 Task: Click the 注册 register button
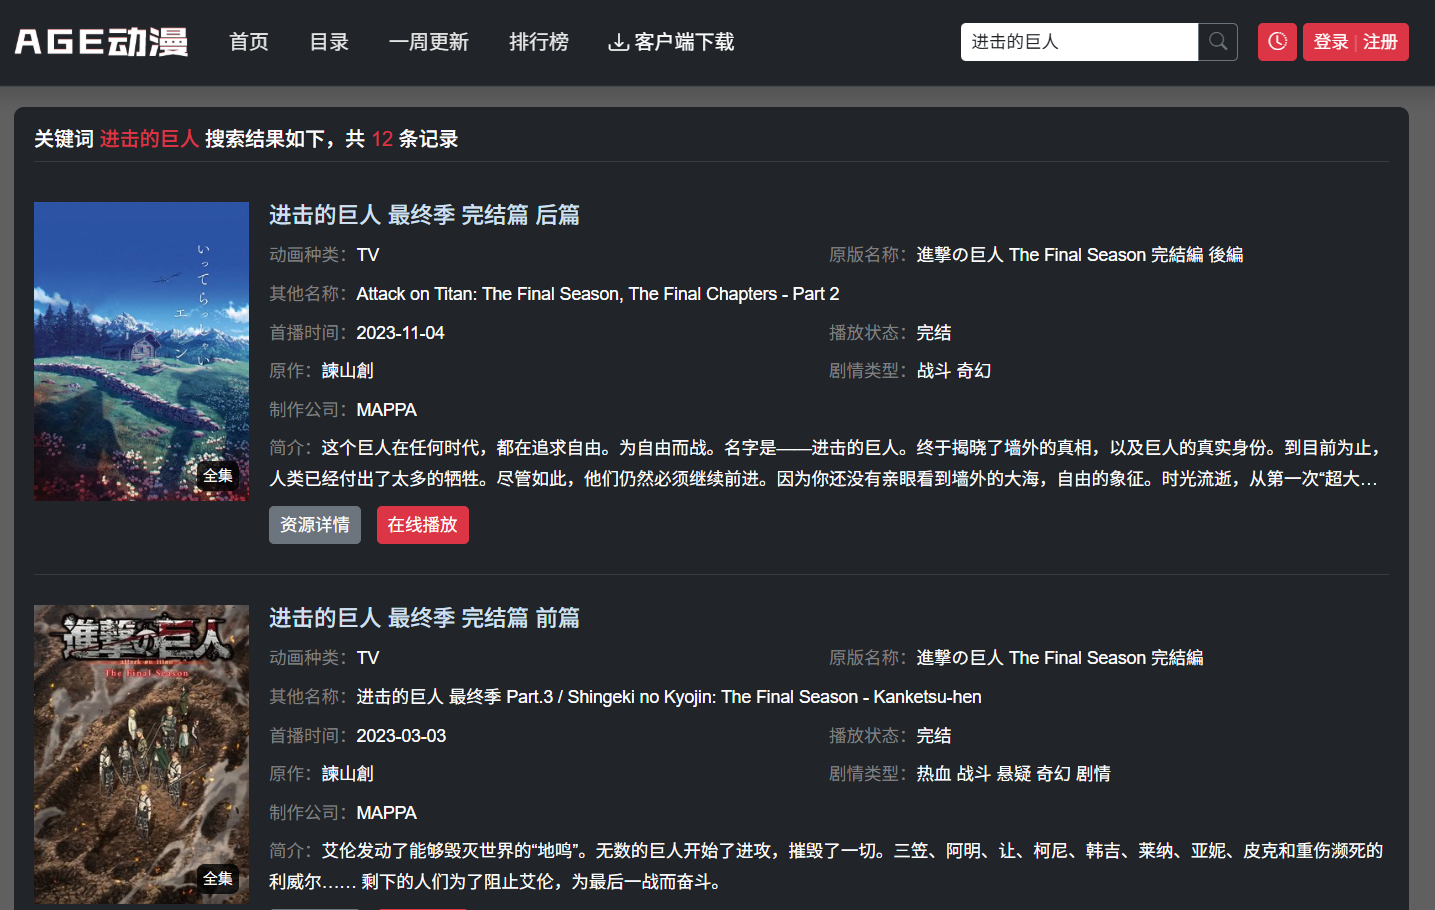point(1380,42)
